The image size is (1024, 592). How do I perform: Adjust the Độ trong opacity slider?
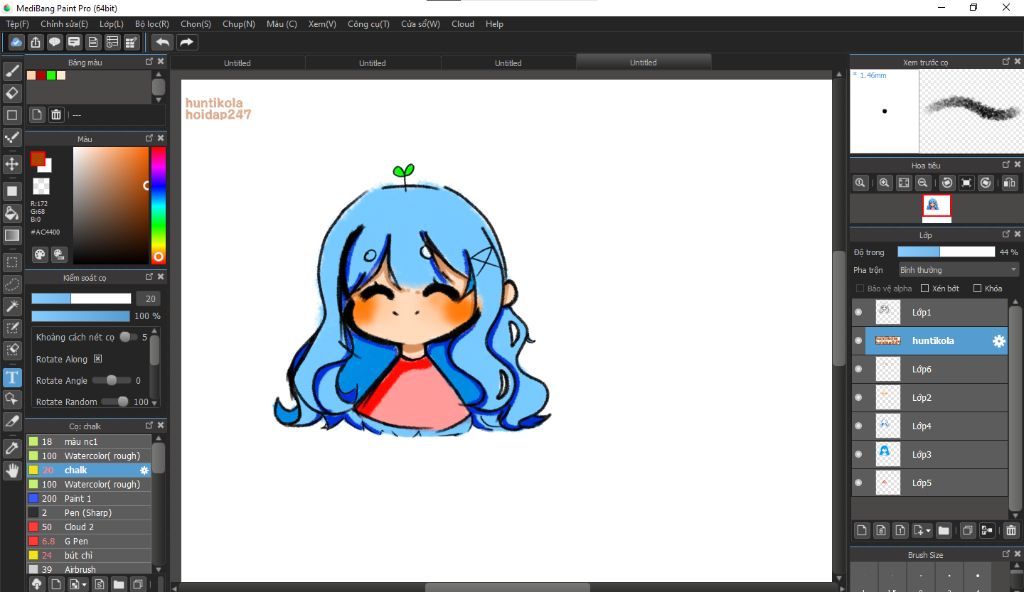(946, 252)
